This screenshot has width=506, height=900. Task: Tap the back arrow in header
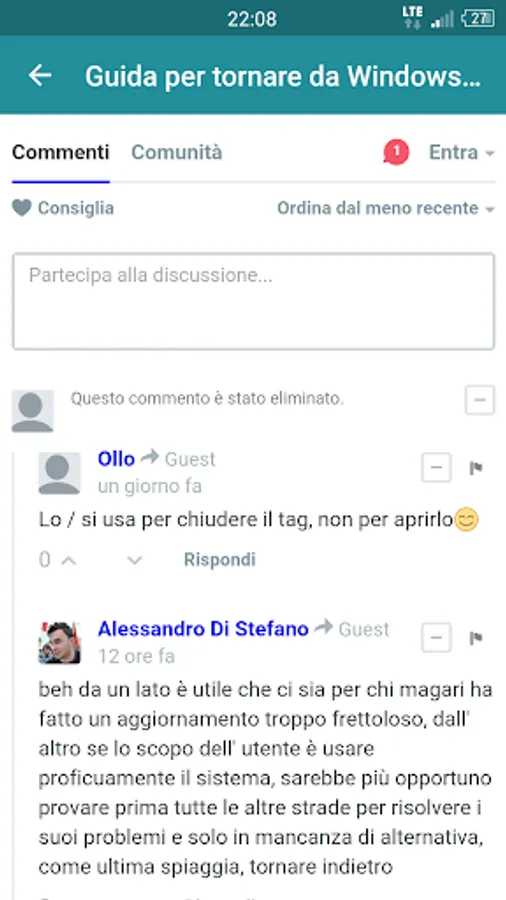(40, 75)
